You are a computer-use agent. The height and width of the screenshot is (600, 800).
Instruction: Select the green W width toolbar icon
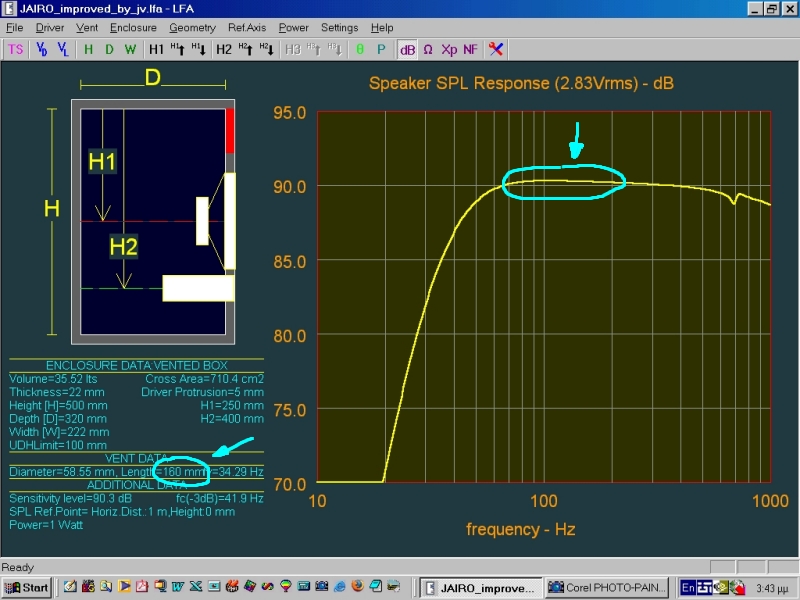(x=130, y=49)
